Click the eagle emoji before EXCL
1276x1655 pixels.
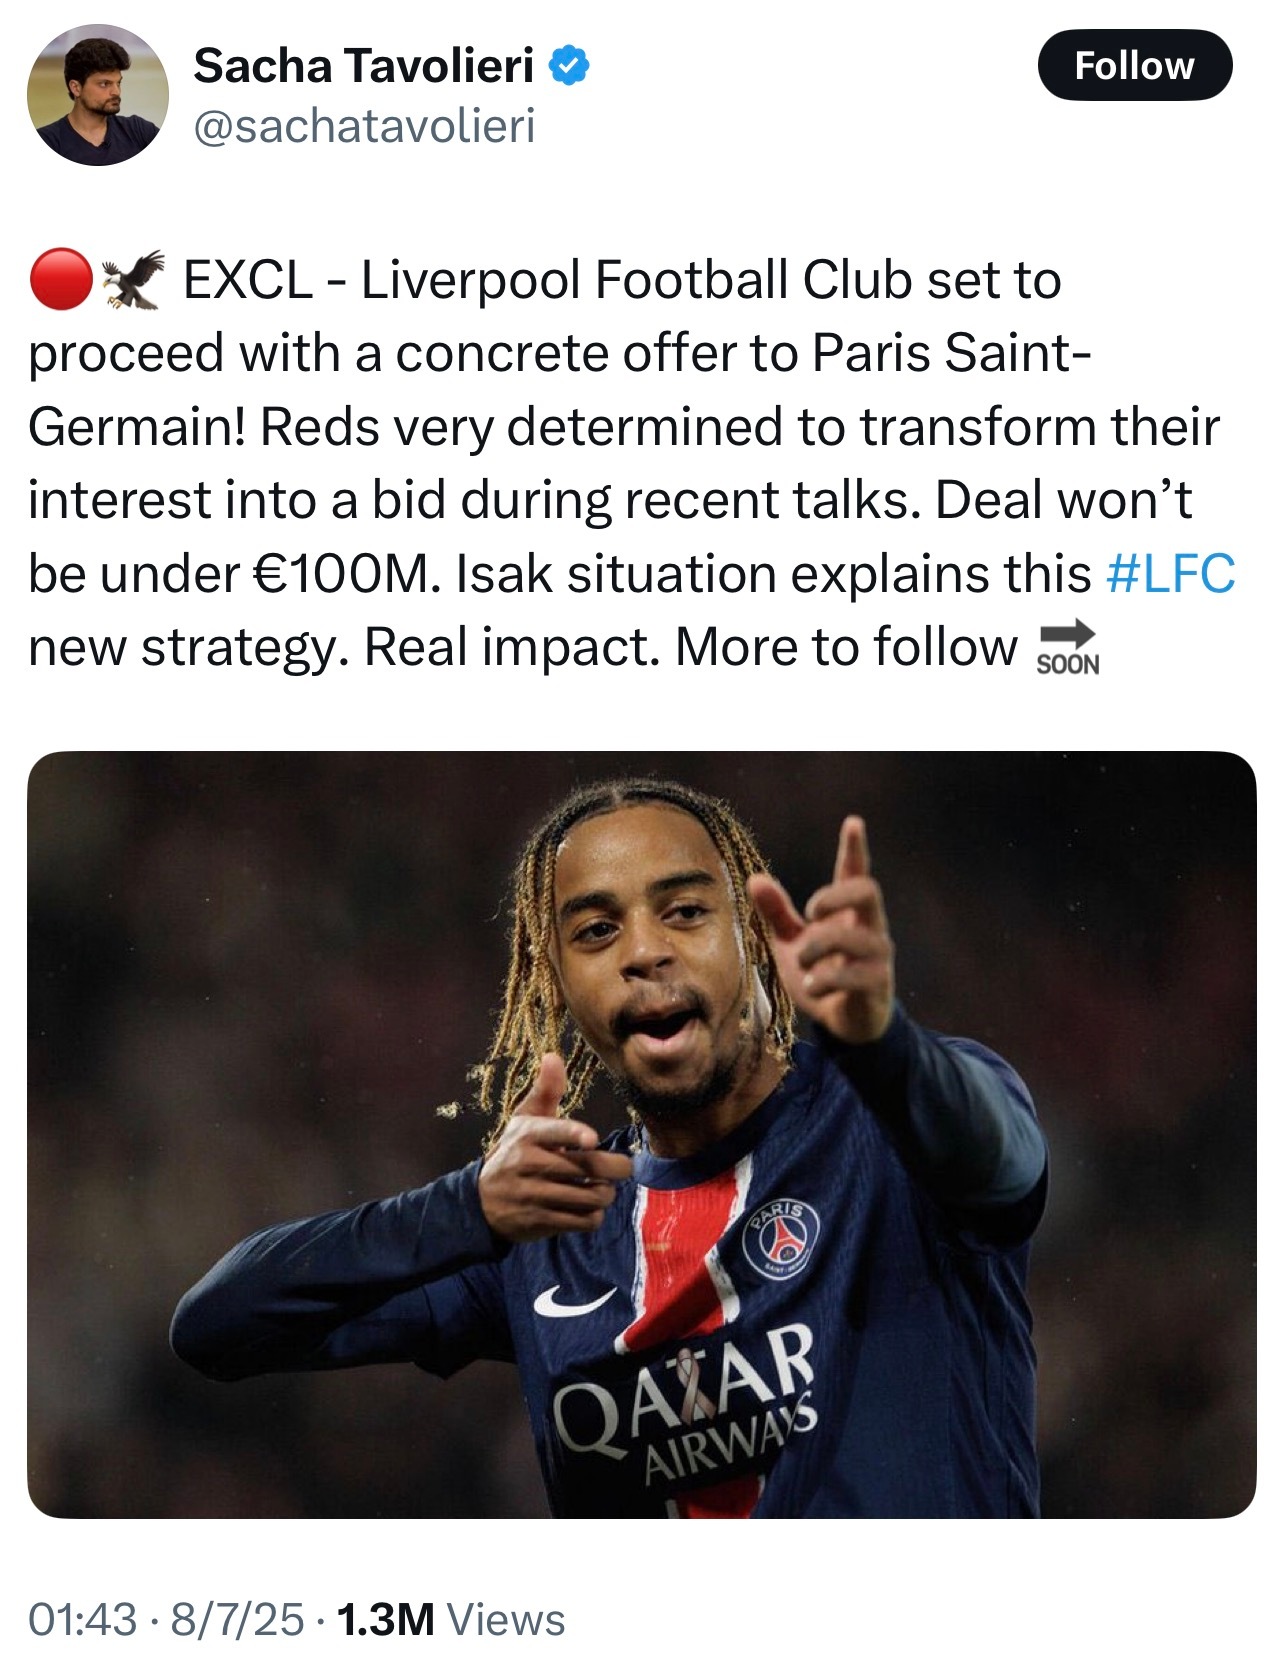tap(134, 280)
